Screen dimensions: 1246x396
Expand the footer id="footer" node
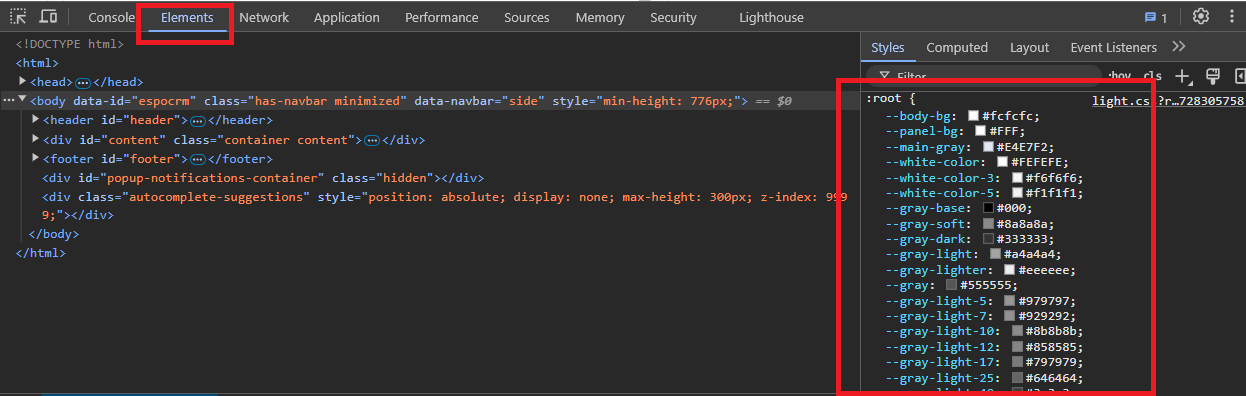tap(36, 159)
